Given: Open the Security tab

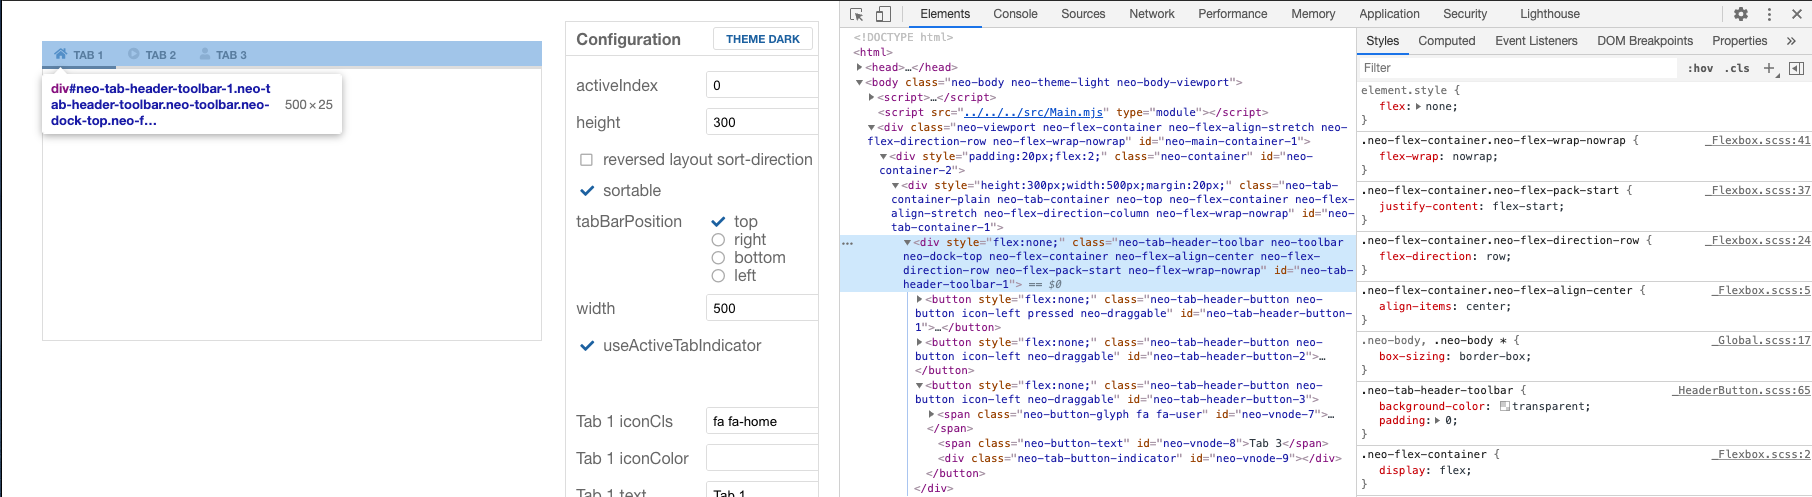Looking at the screenshot, I should click(1465, 14).
